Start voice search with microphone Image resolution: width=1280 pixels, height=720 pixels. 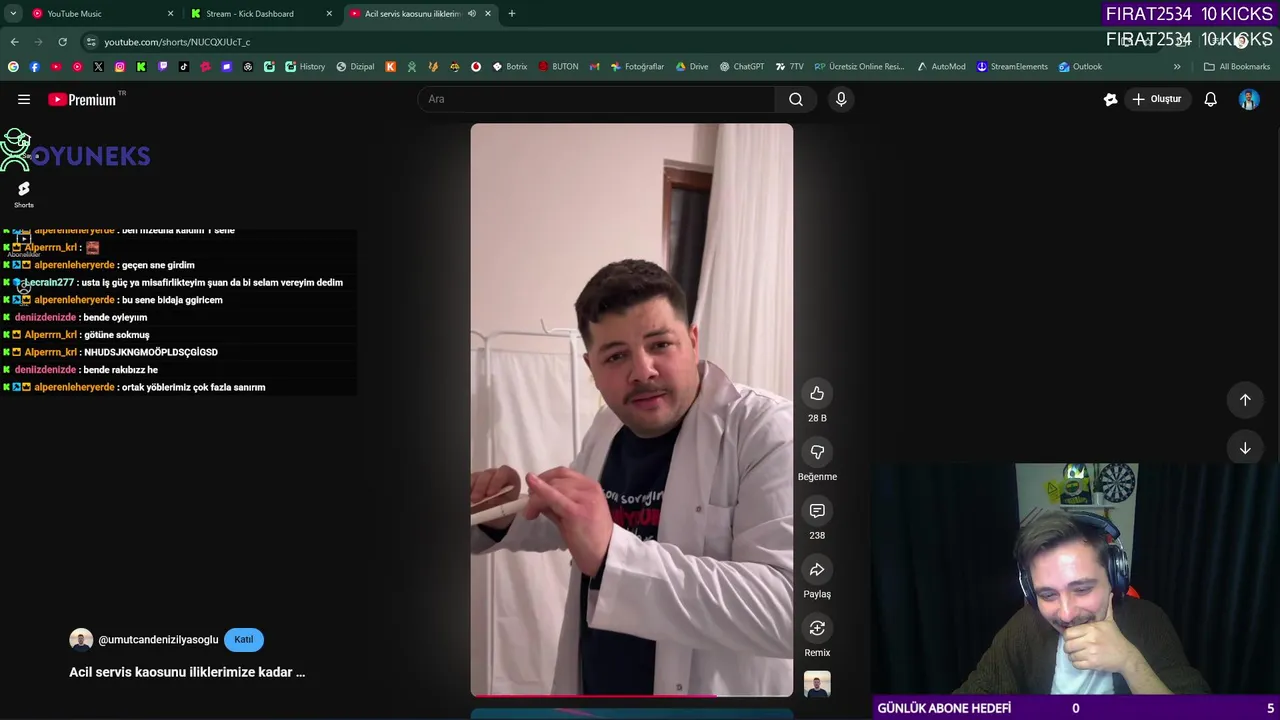click(x=841, y=99)
